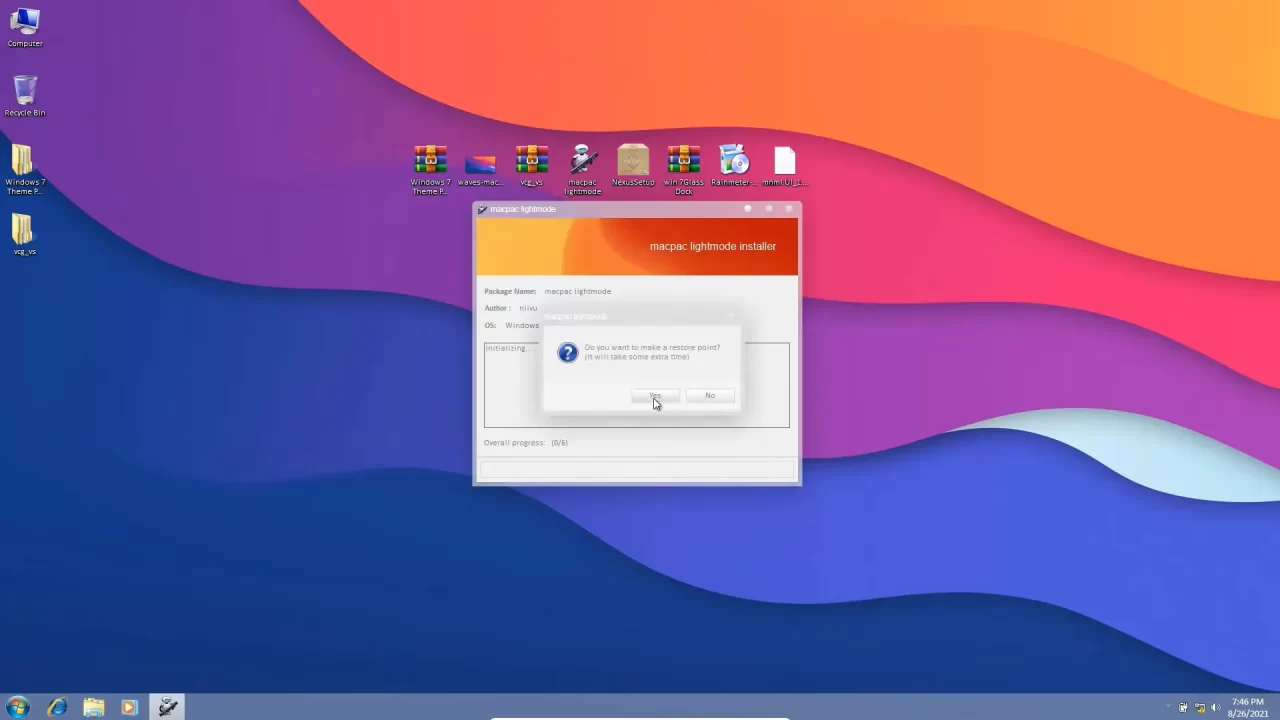Click Yes to create a restore point
Viewport: 1280px width, 720px height.
655,395
